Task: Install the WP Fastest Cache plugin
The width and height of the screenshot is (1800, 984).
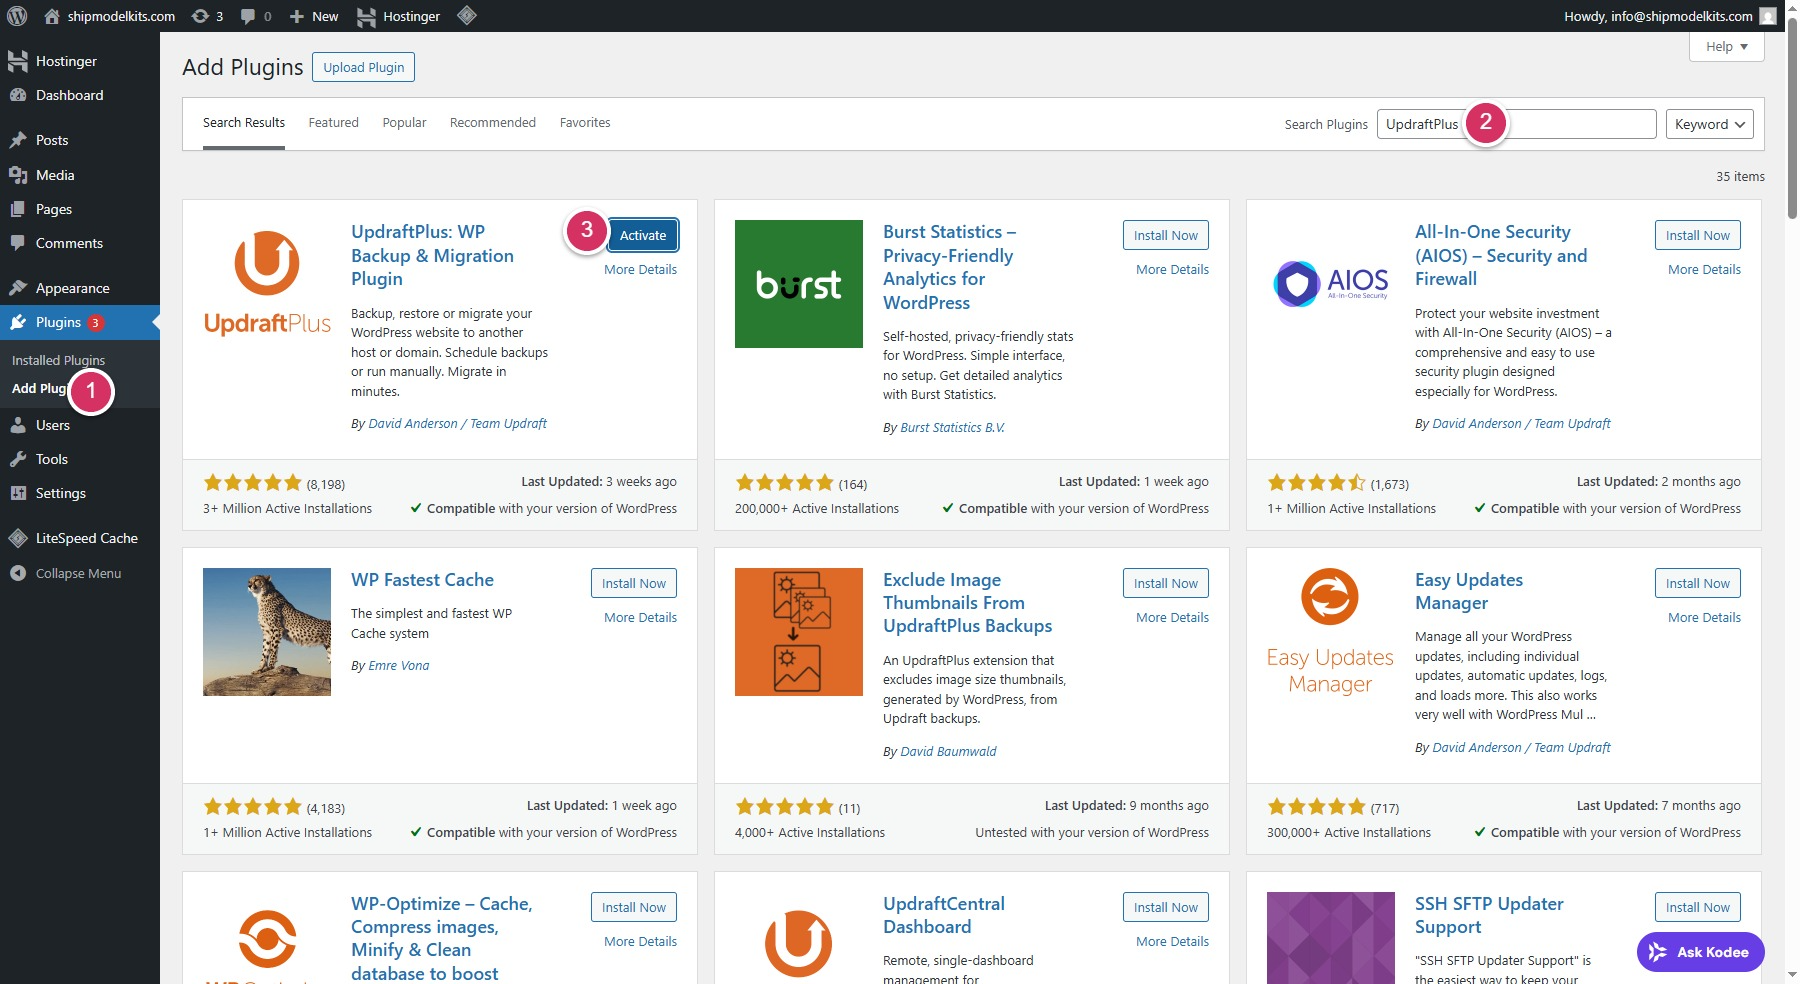Action: point(633,583)
